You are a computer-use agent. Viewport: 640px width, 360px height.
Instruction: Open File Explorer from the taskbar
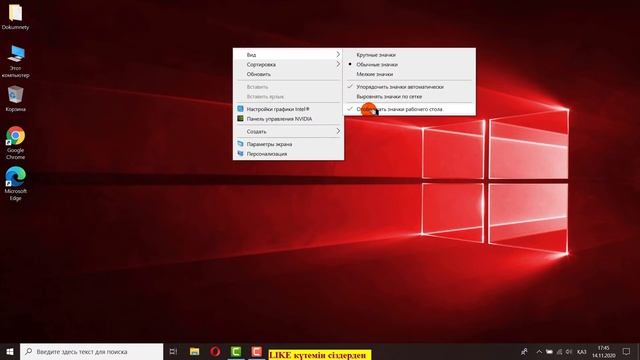point(194,351)
